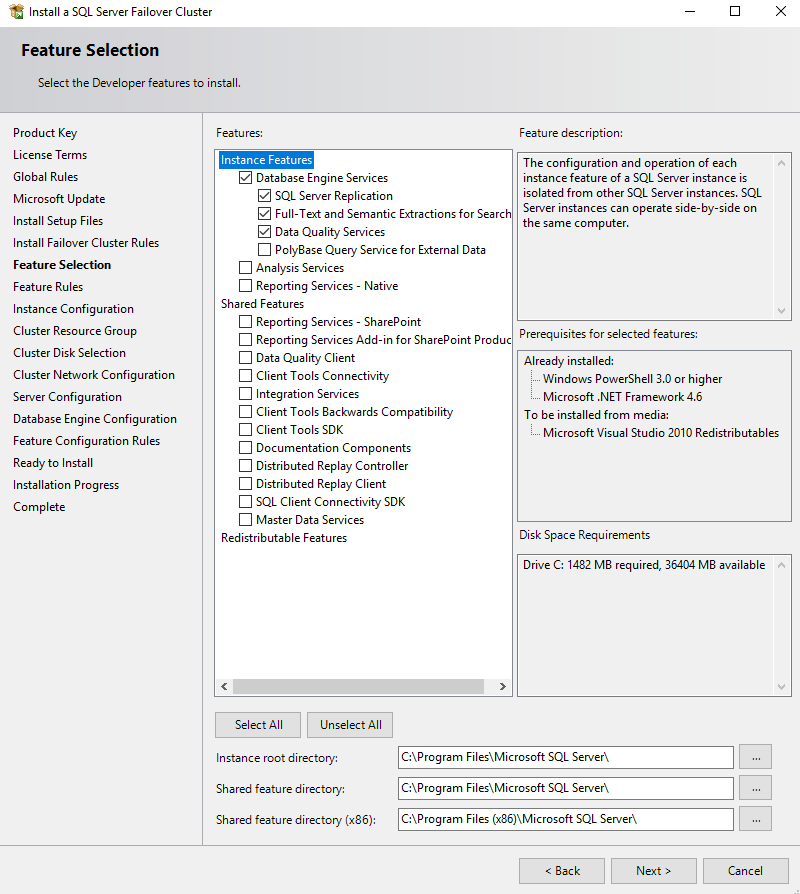The image size is (800, 894).
Task: Uncheck SQL Server Replication checkbox
Action: (264, 196)
